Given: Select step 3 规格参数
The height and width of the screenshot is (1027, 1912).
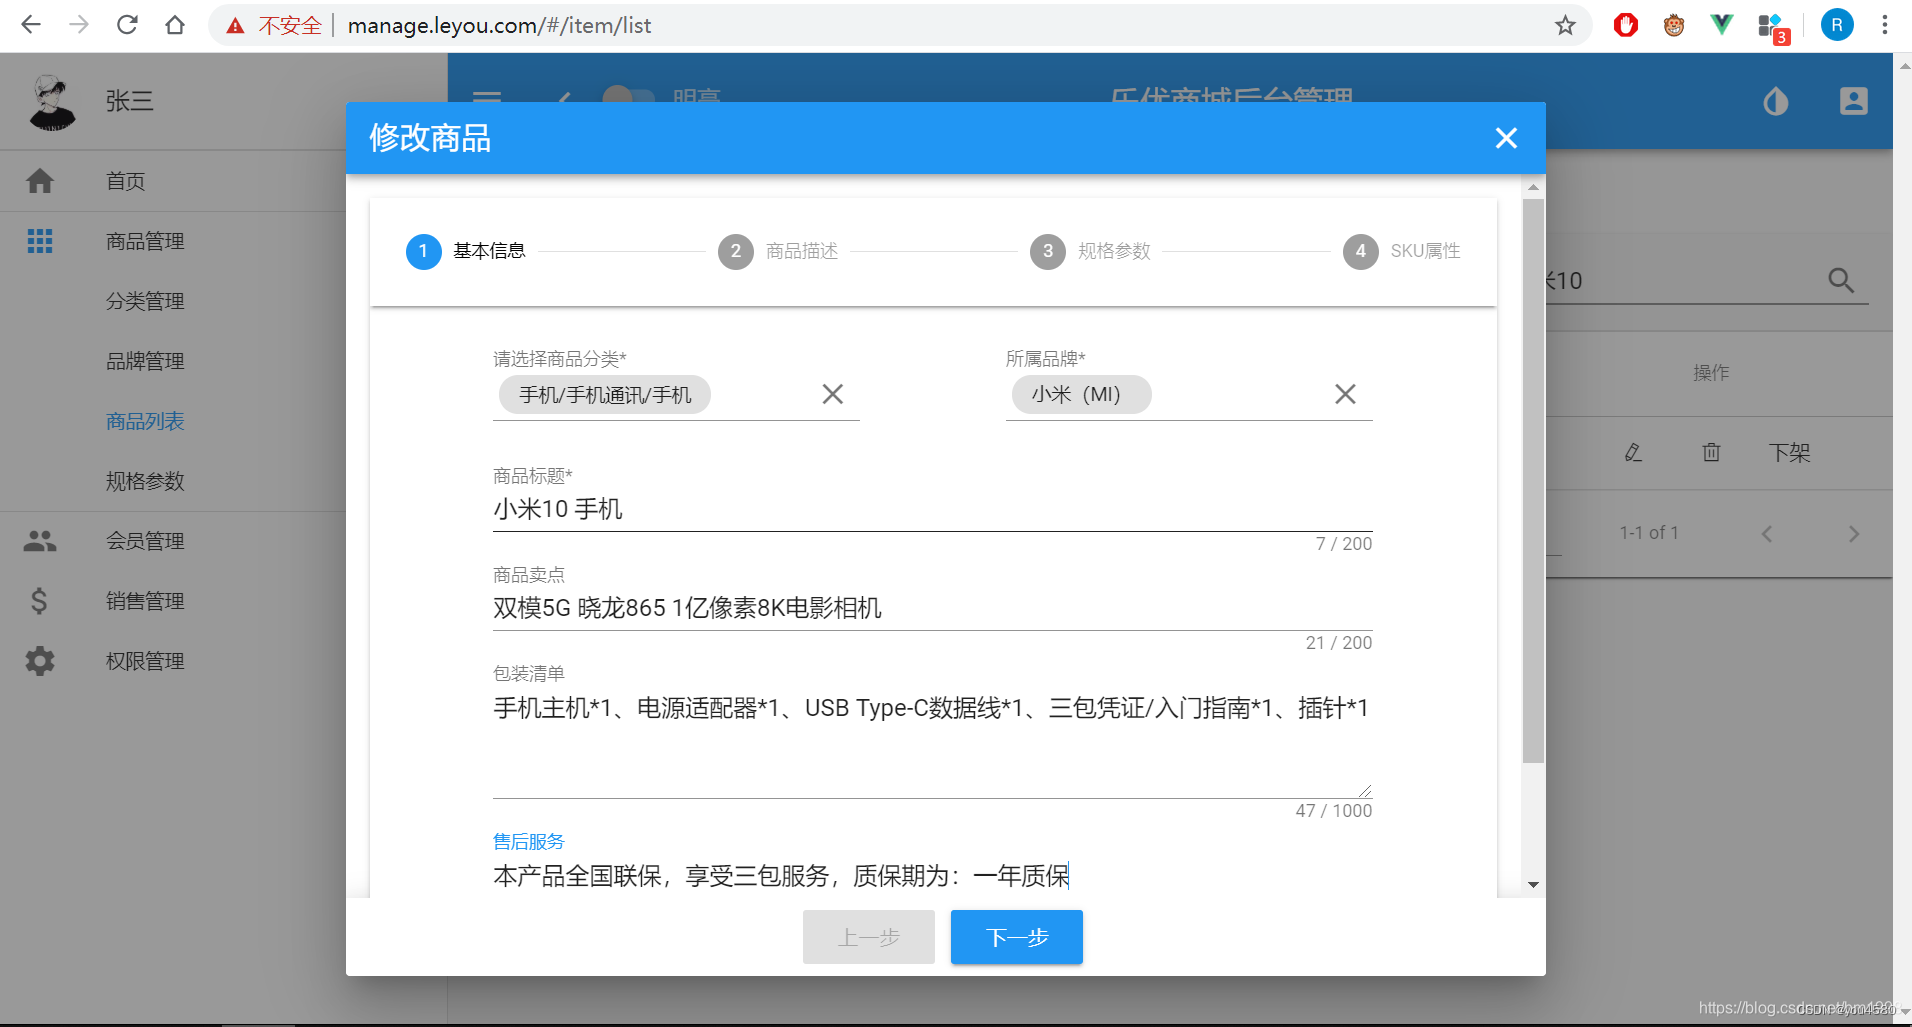Looking at the screenshot, I should point(1090,251).
